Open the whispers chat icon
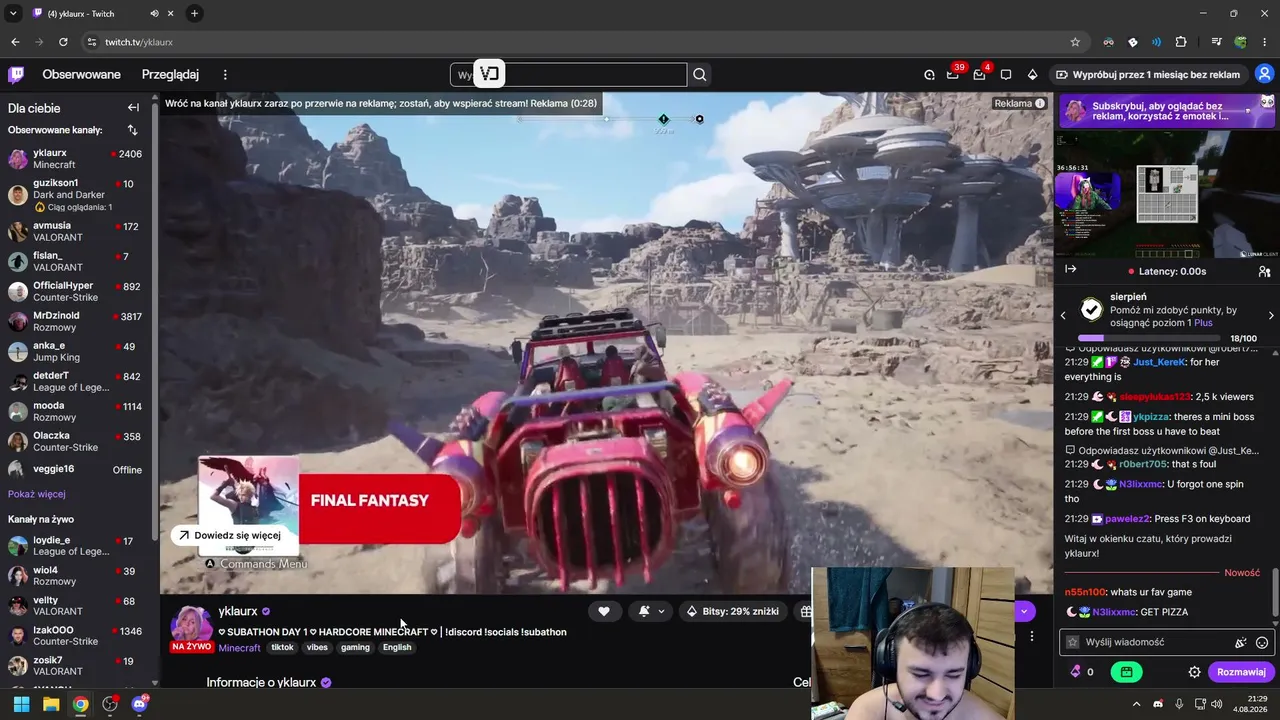This screenshot has width=1280, height=720. pos(1006,74)
